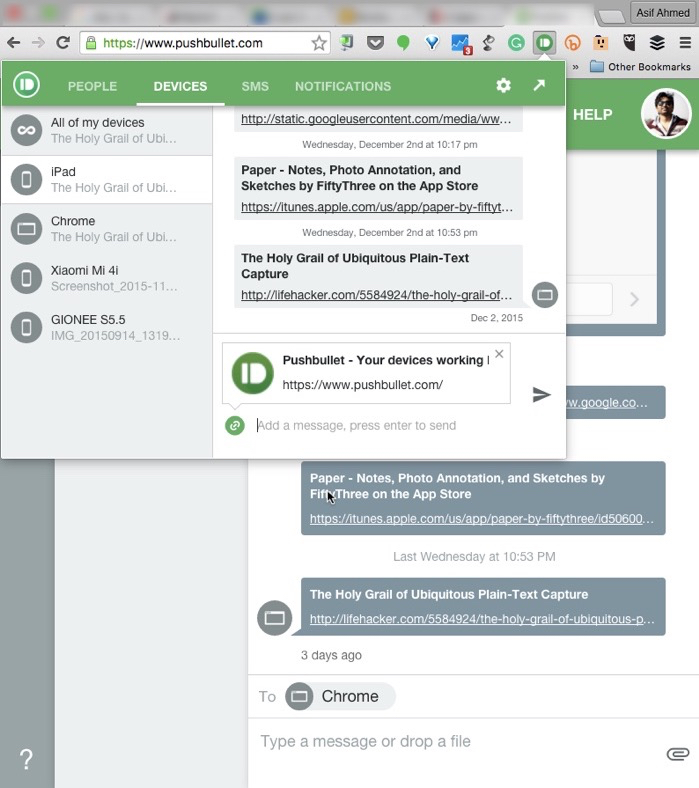Screen dimensions: 699x788
Task: Switch to the Devices tab
Action: pos(180,86)
